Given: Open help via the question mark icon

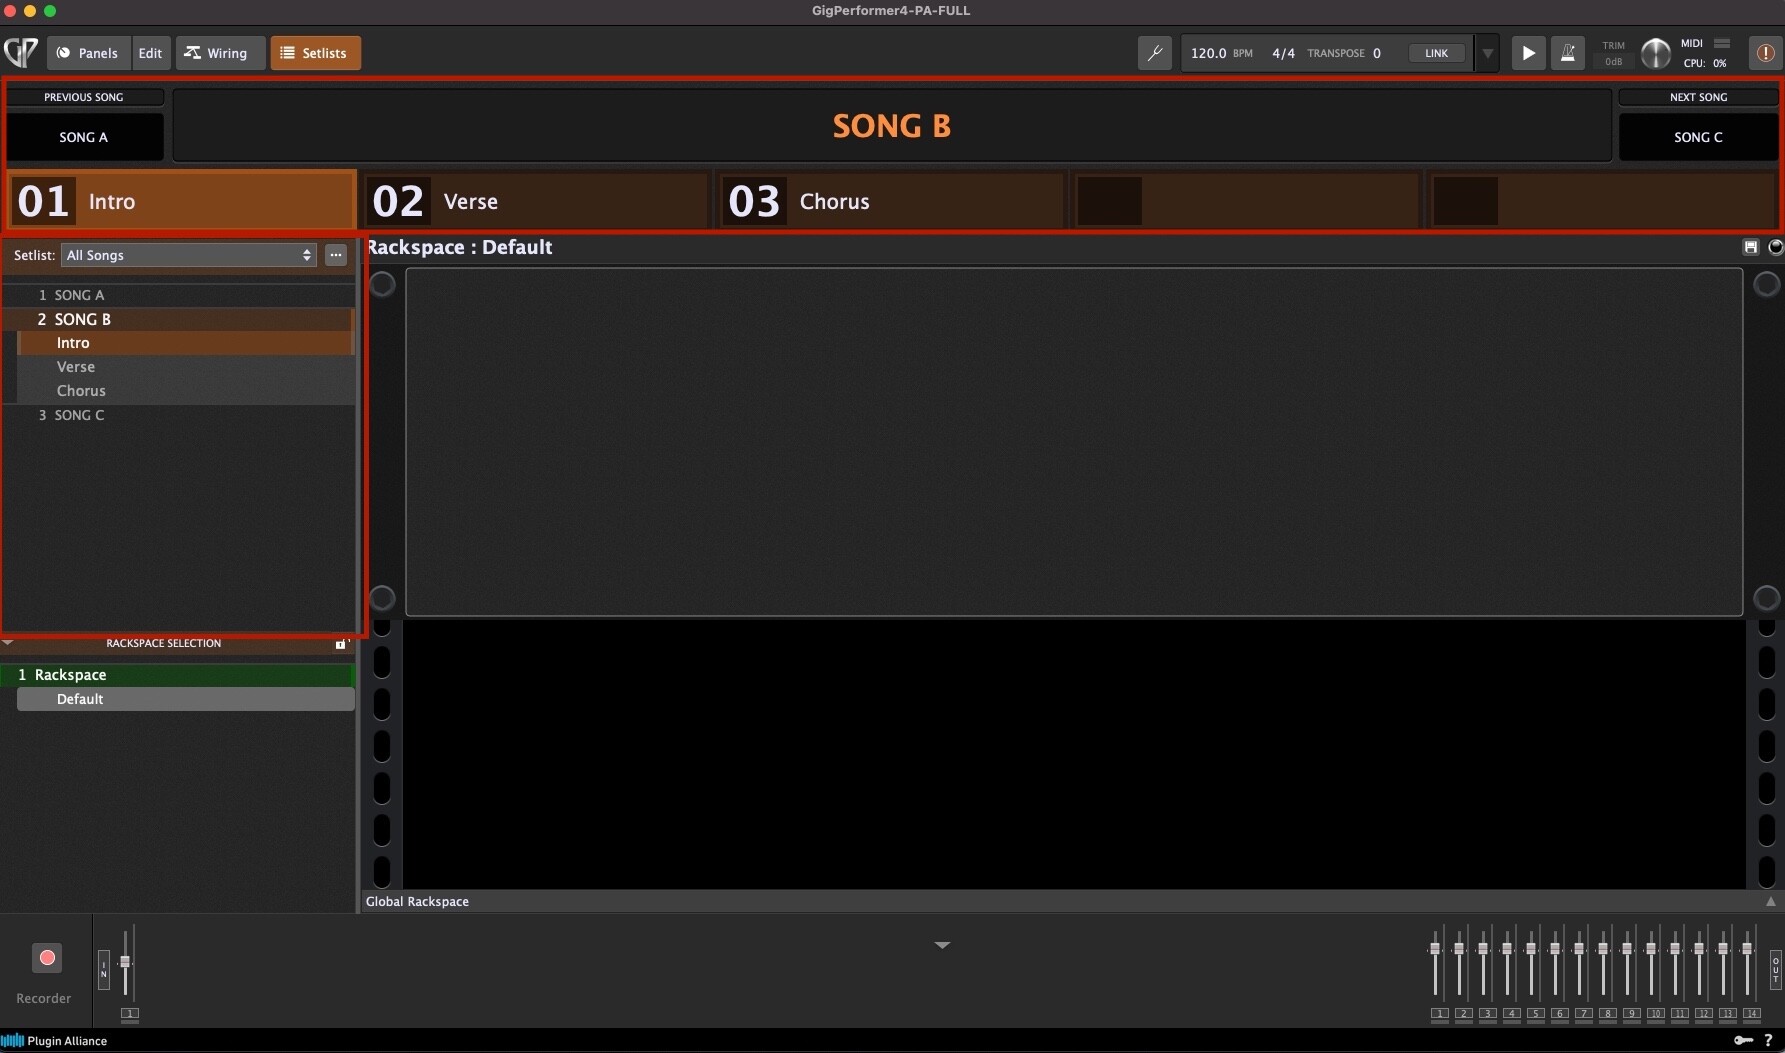Looking at the screenshot, I should point(1768,1040).
